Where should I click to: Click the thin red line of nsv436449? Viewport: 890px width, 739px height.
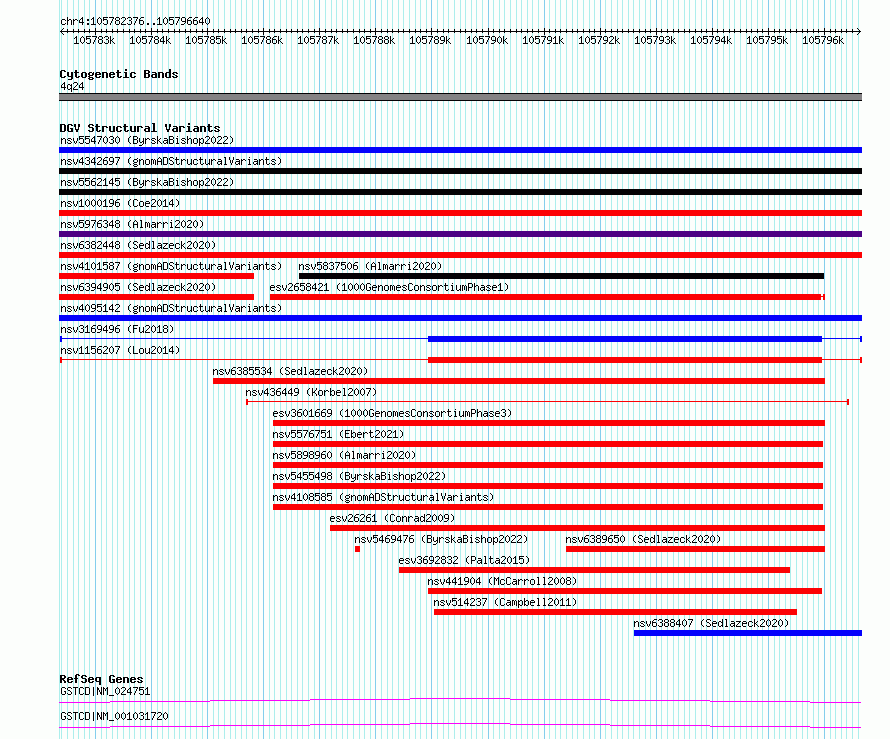tap(547, 402)
